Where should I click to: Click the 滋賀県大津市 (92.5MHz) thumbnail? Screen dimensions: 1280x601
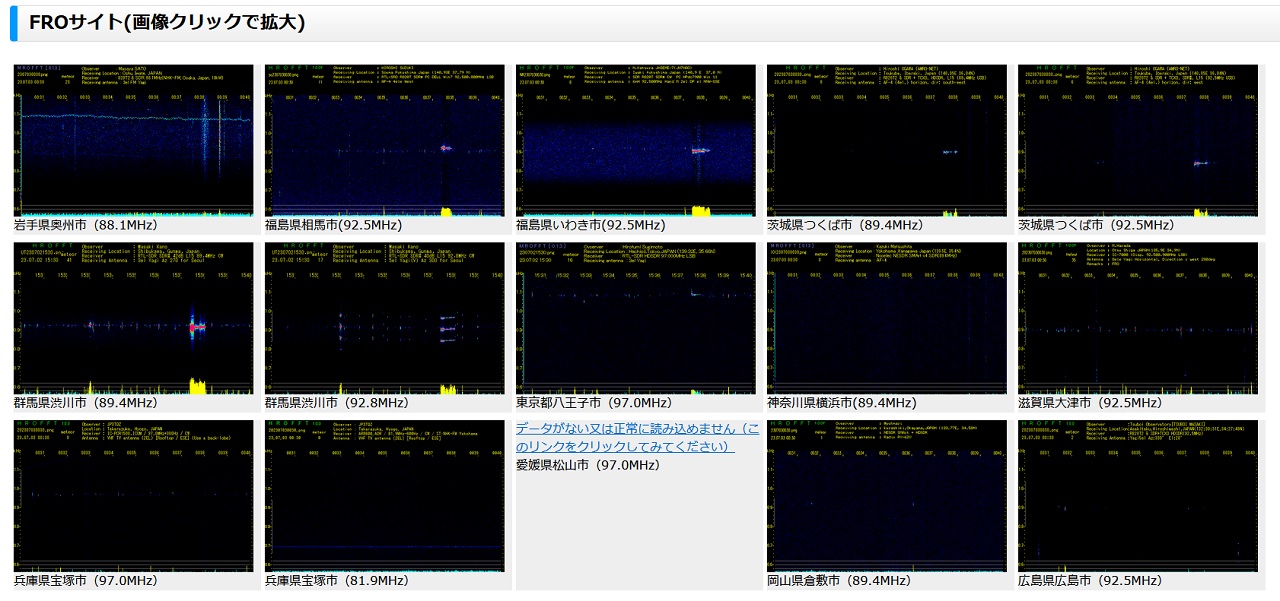tap(1137, 318)
